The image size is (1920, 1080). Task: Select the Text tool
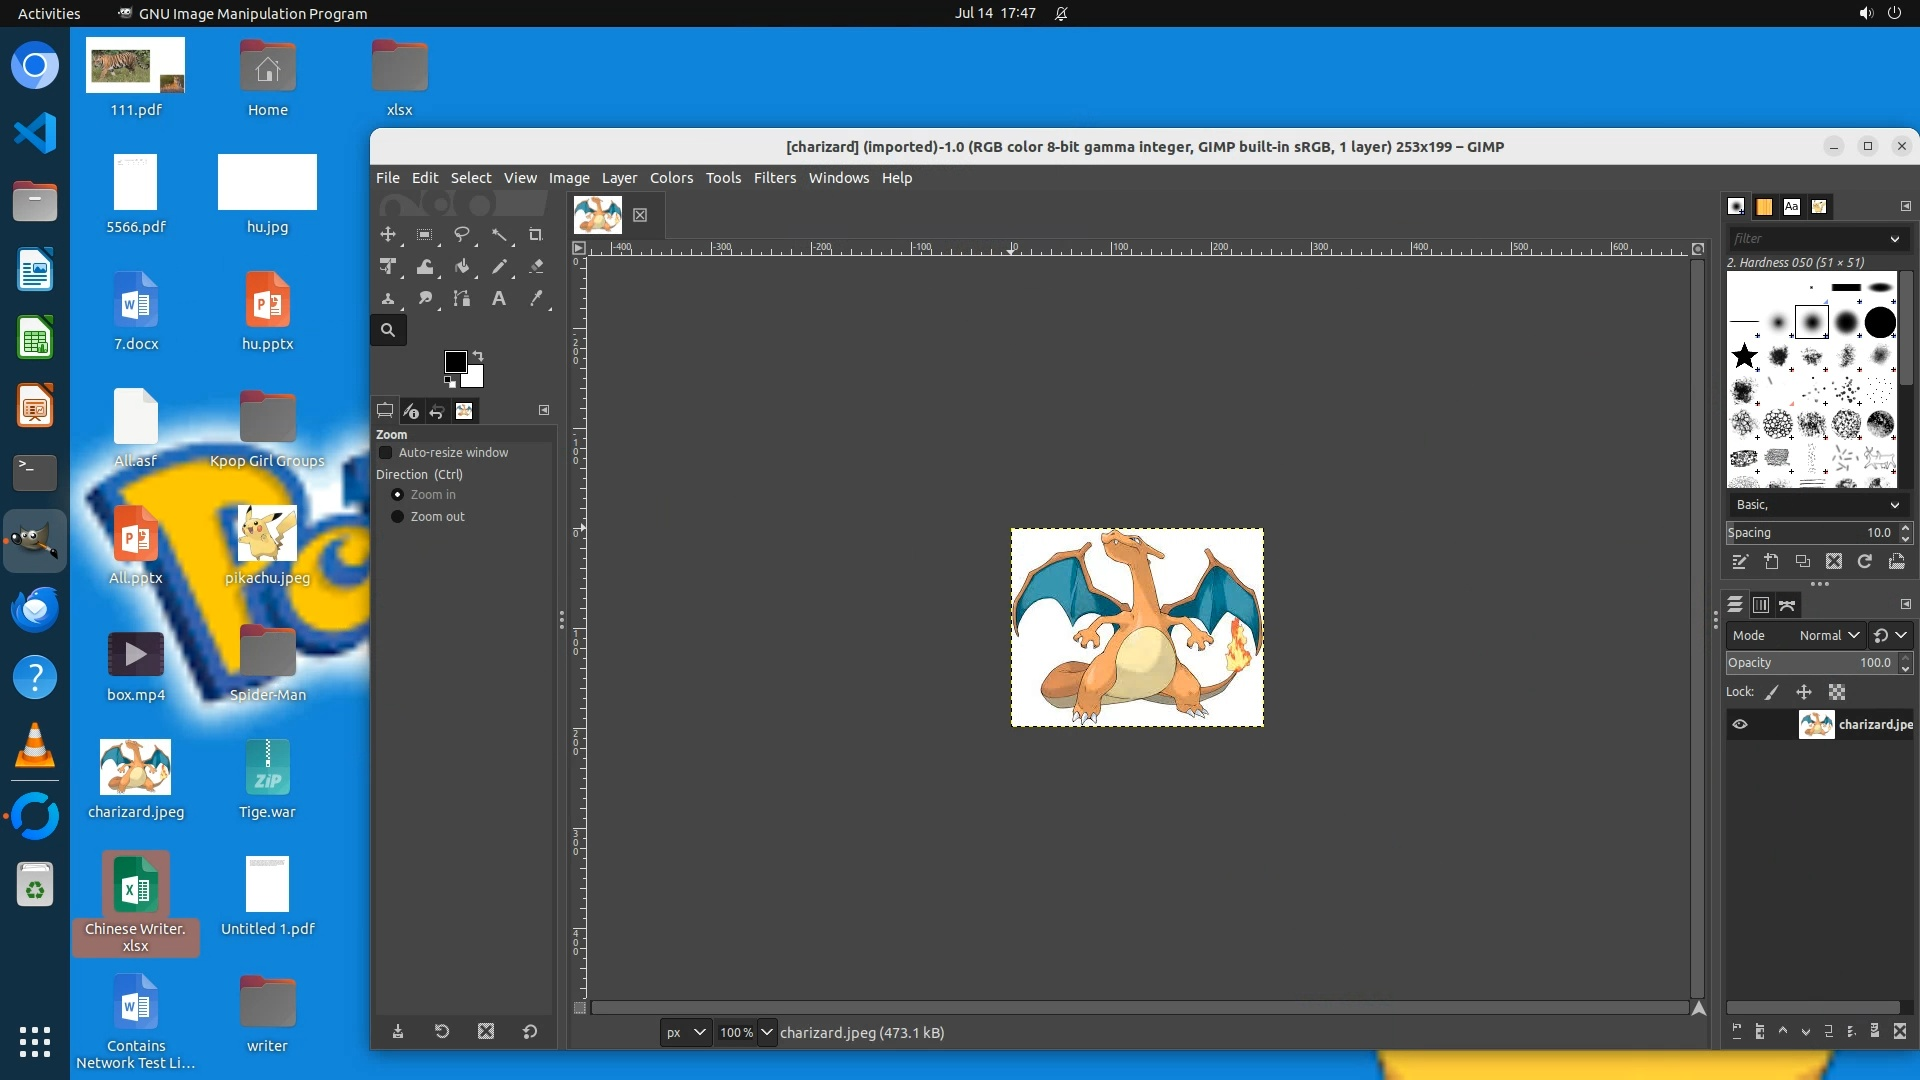[498, 299]
